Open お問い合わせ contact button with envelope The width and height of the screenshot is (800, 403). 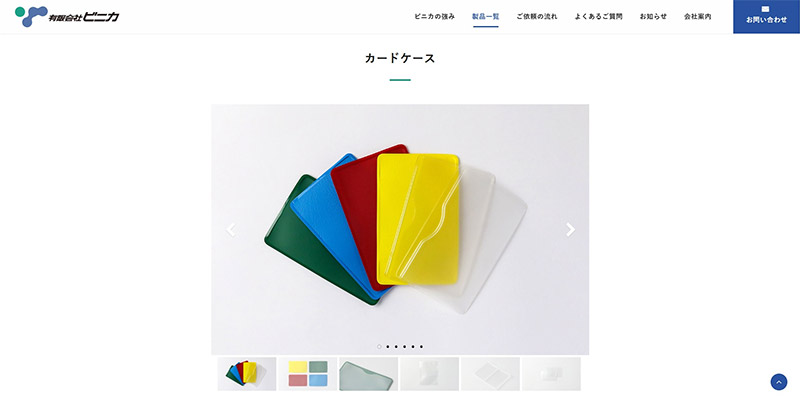766,17
